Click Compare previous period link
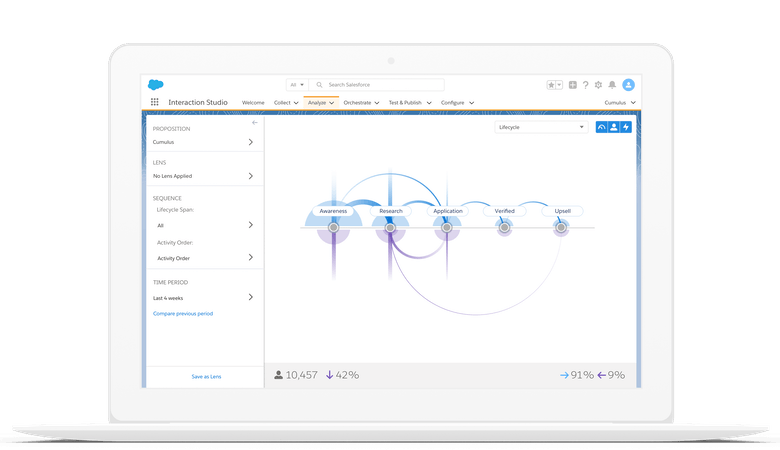 tap(183, 314)
